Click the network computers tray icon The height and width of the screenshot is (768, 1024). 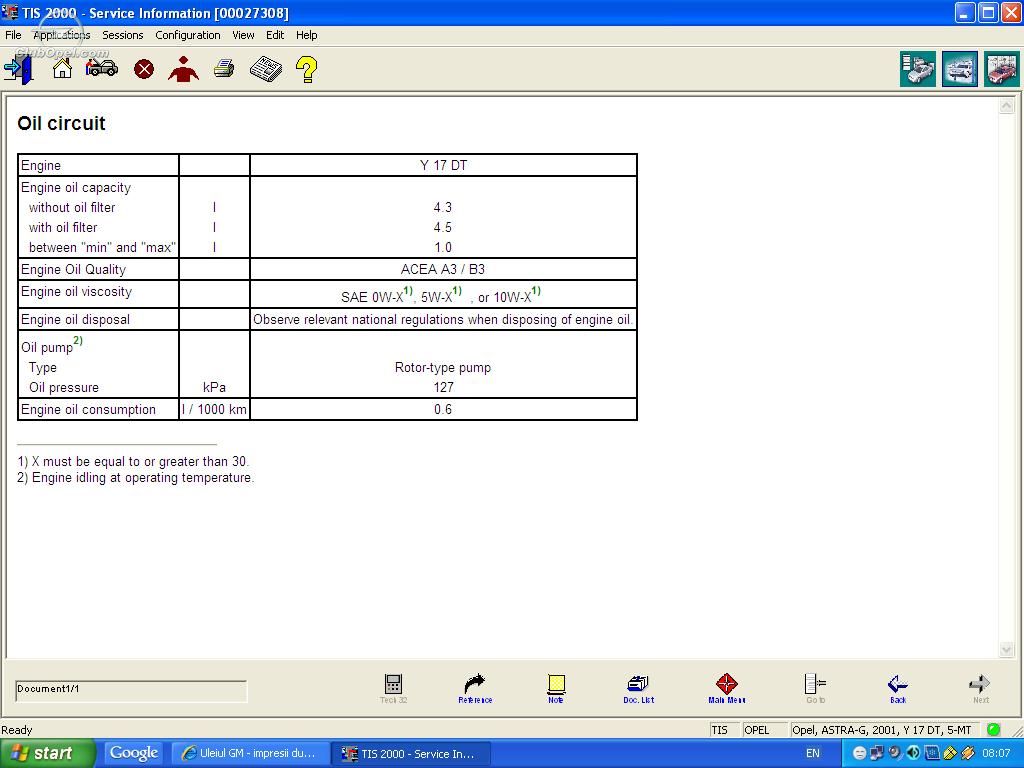(877, 753)
